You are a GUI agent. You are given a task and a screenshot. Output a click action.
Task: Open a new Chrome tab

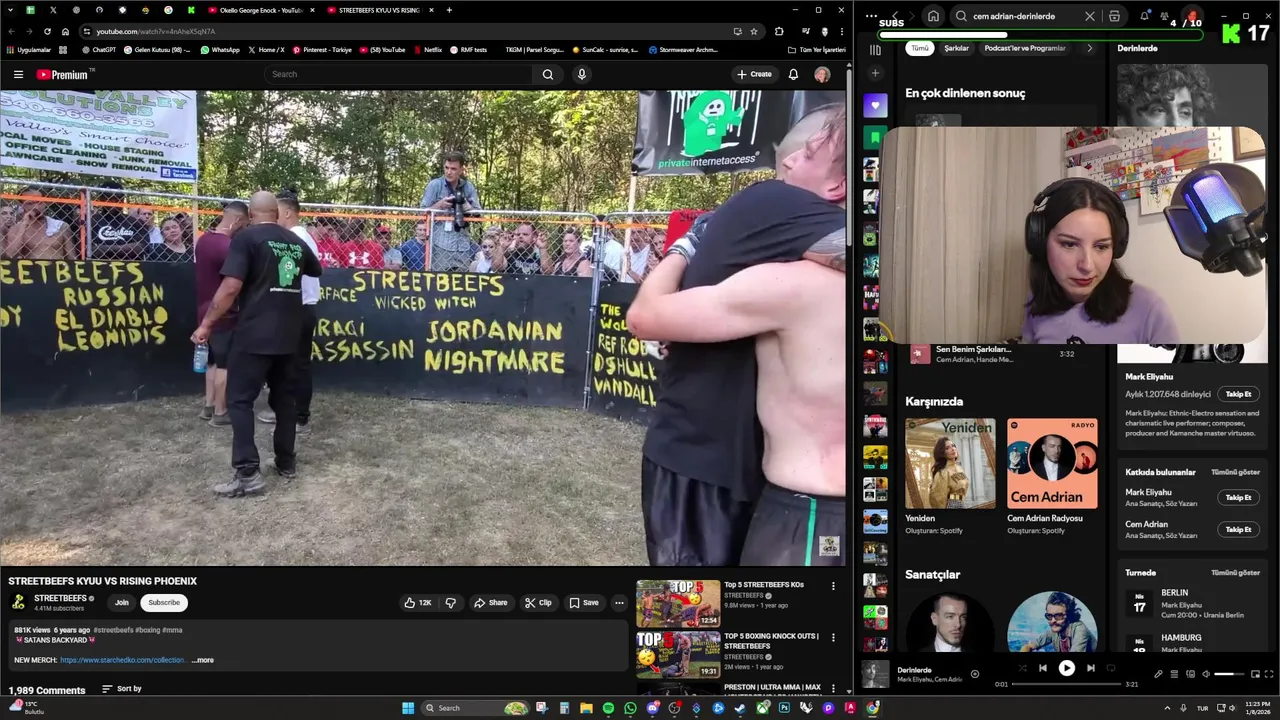449,10
